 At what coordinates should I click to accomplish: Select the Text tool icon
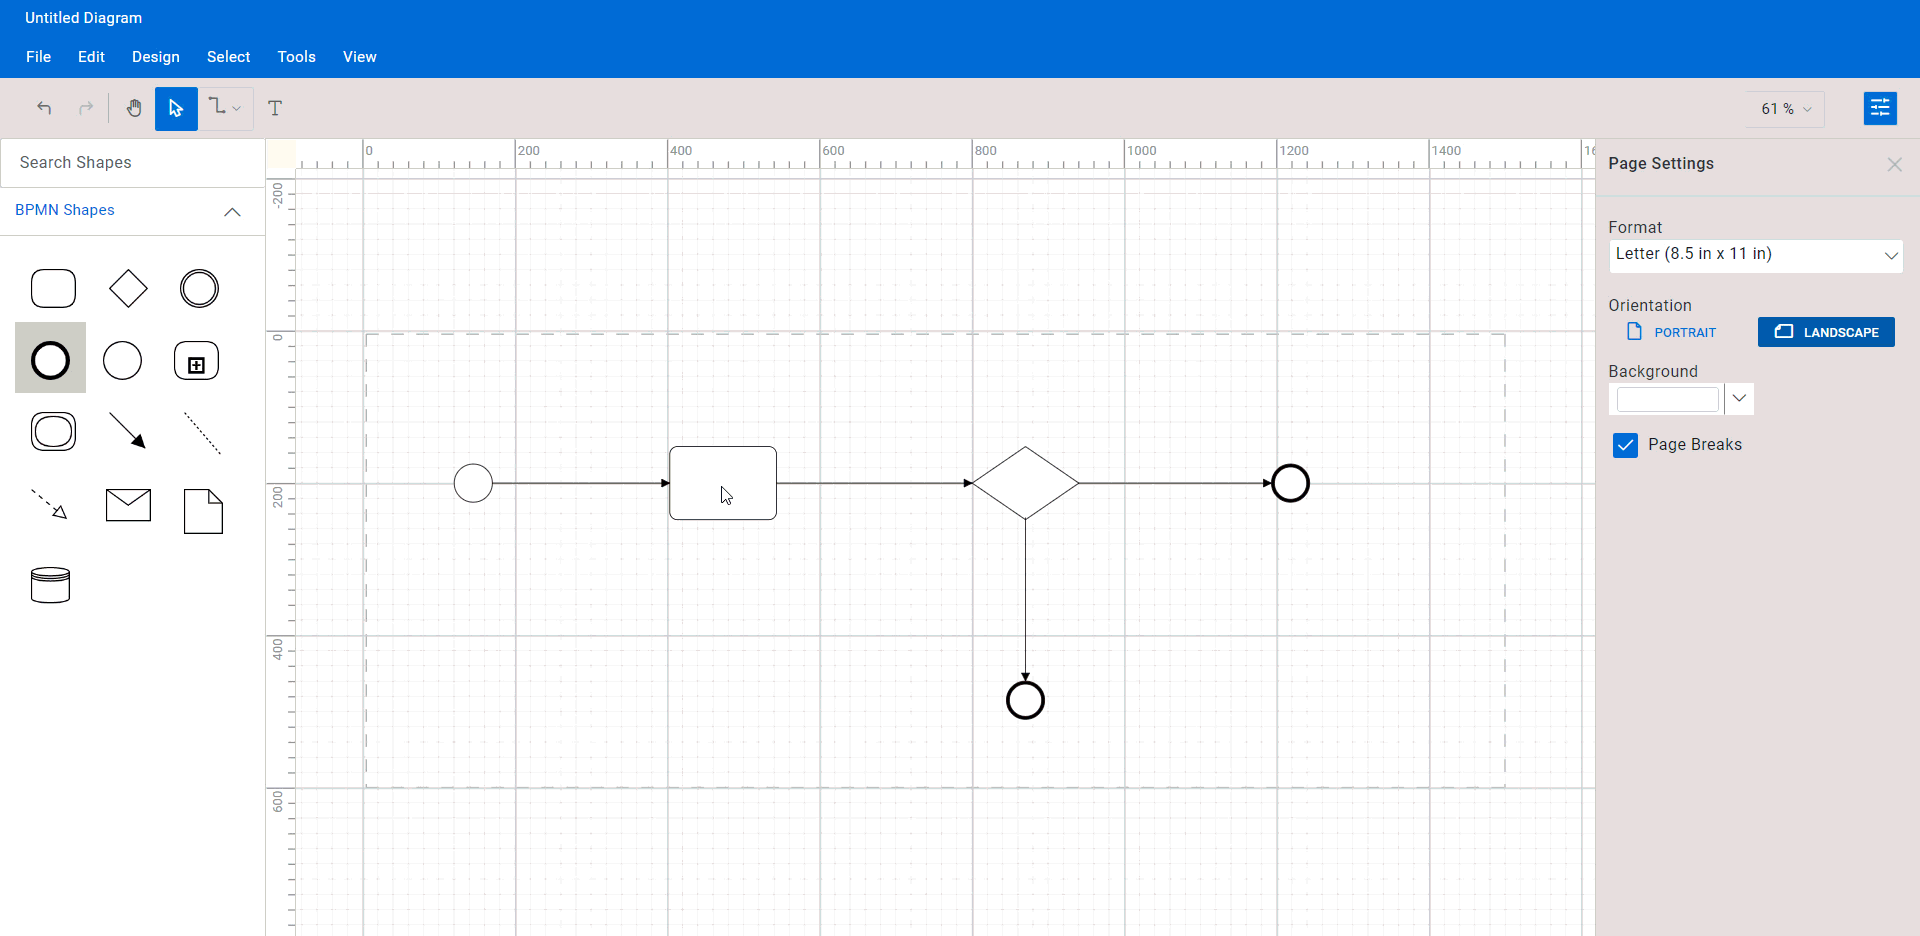pyautogui.click(x=275, y=108)
